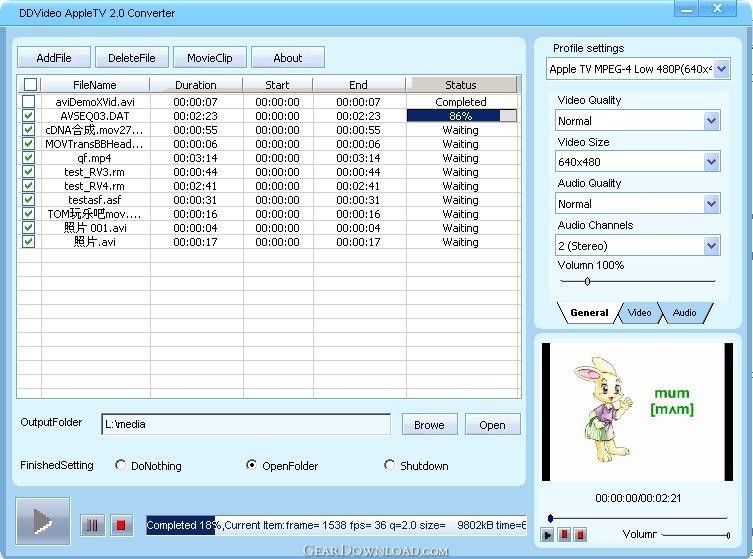The image size is (753, 559).
Task: Minimize the converter window
Action: (x=686, y=9)
